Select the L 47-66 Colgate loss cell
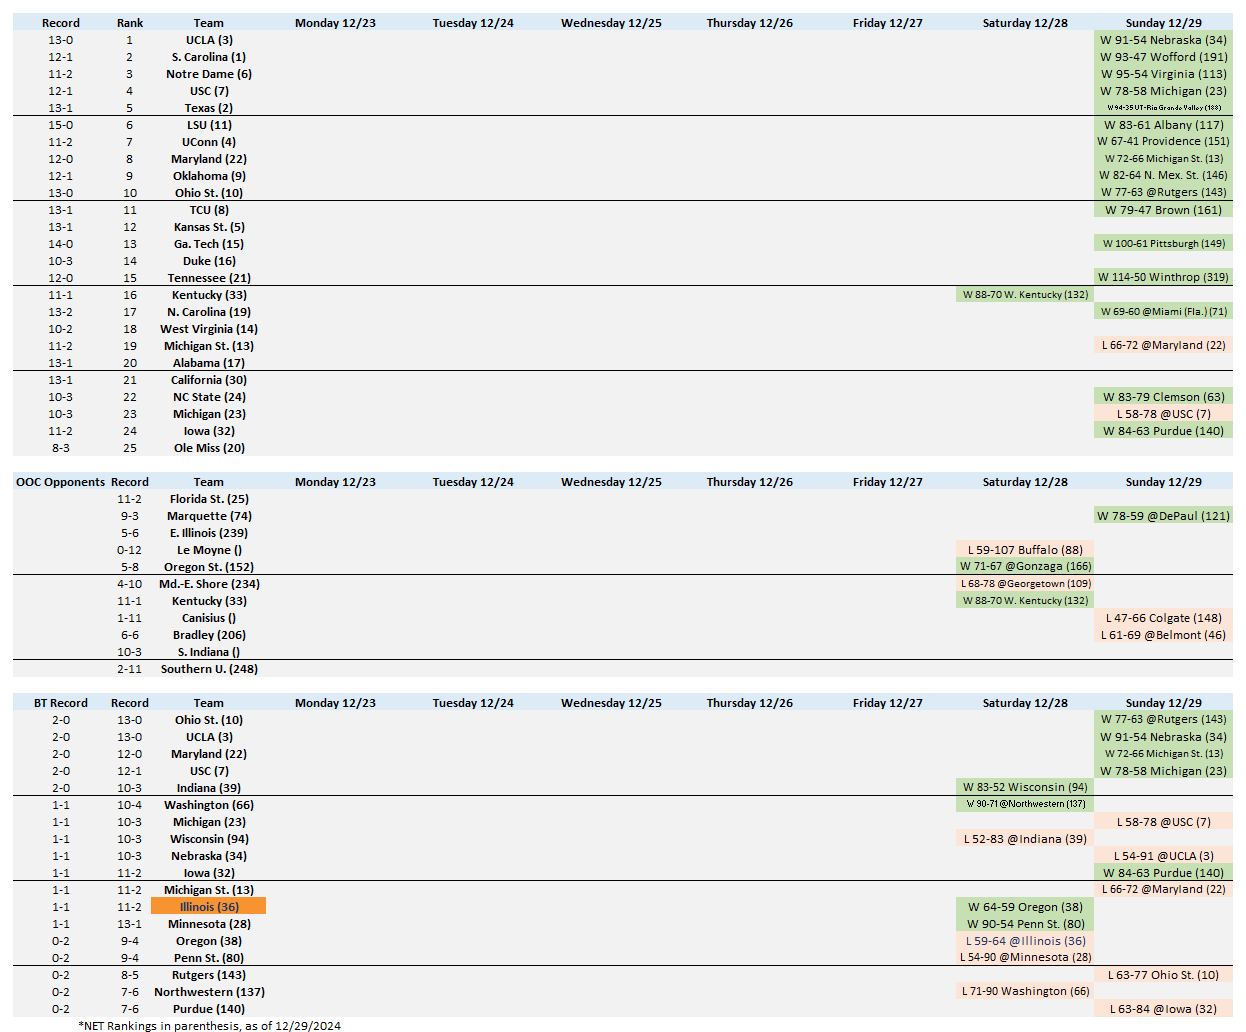Viewport: 1246px width, 1032px height. tap(1163, 618)
